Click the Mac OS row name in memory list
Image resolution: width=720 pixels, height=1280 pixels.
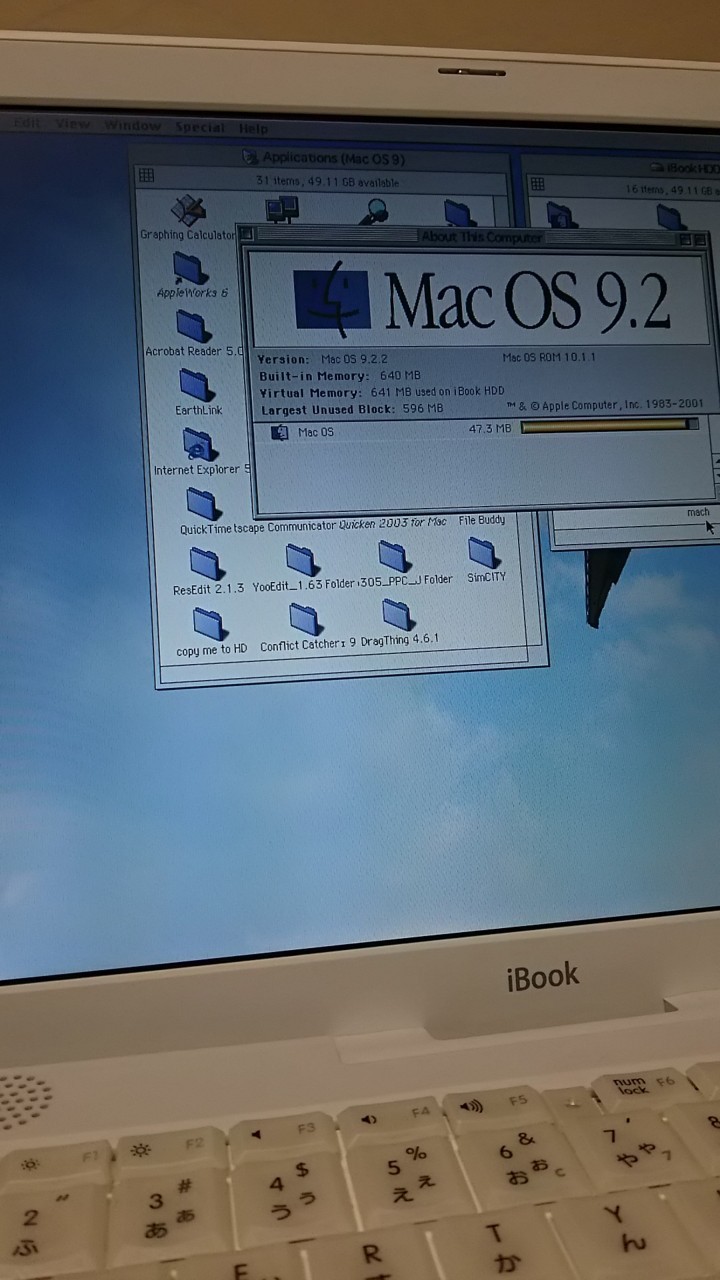(x=316, y=432)
